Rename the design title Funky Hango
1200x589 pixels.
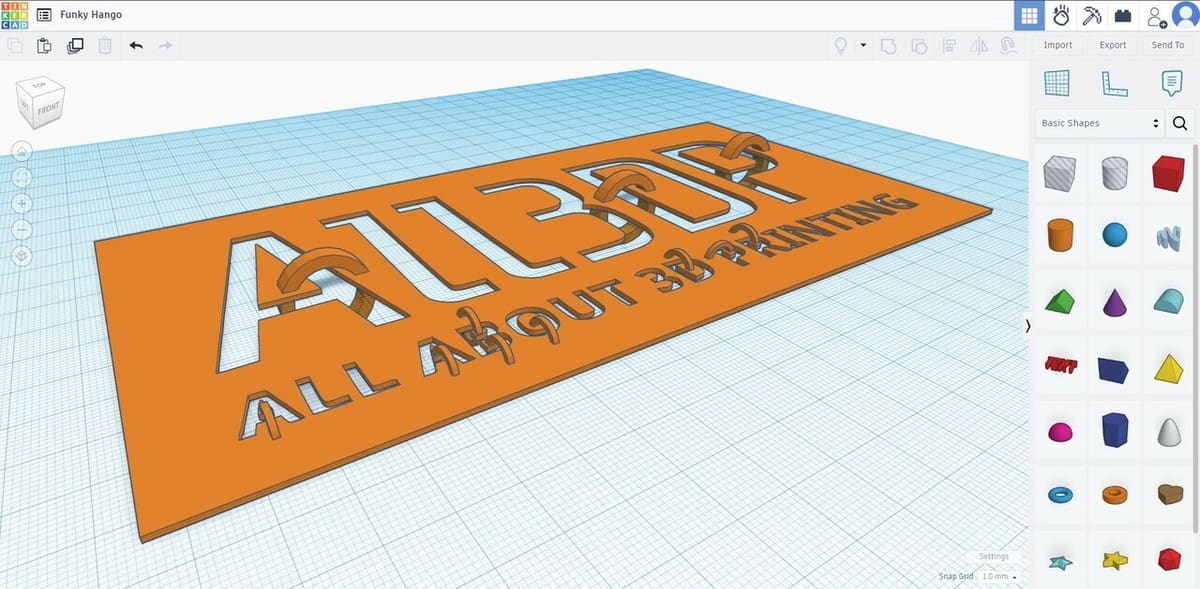click(x=91, y=15)
